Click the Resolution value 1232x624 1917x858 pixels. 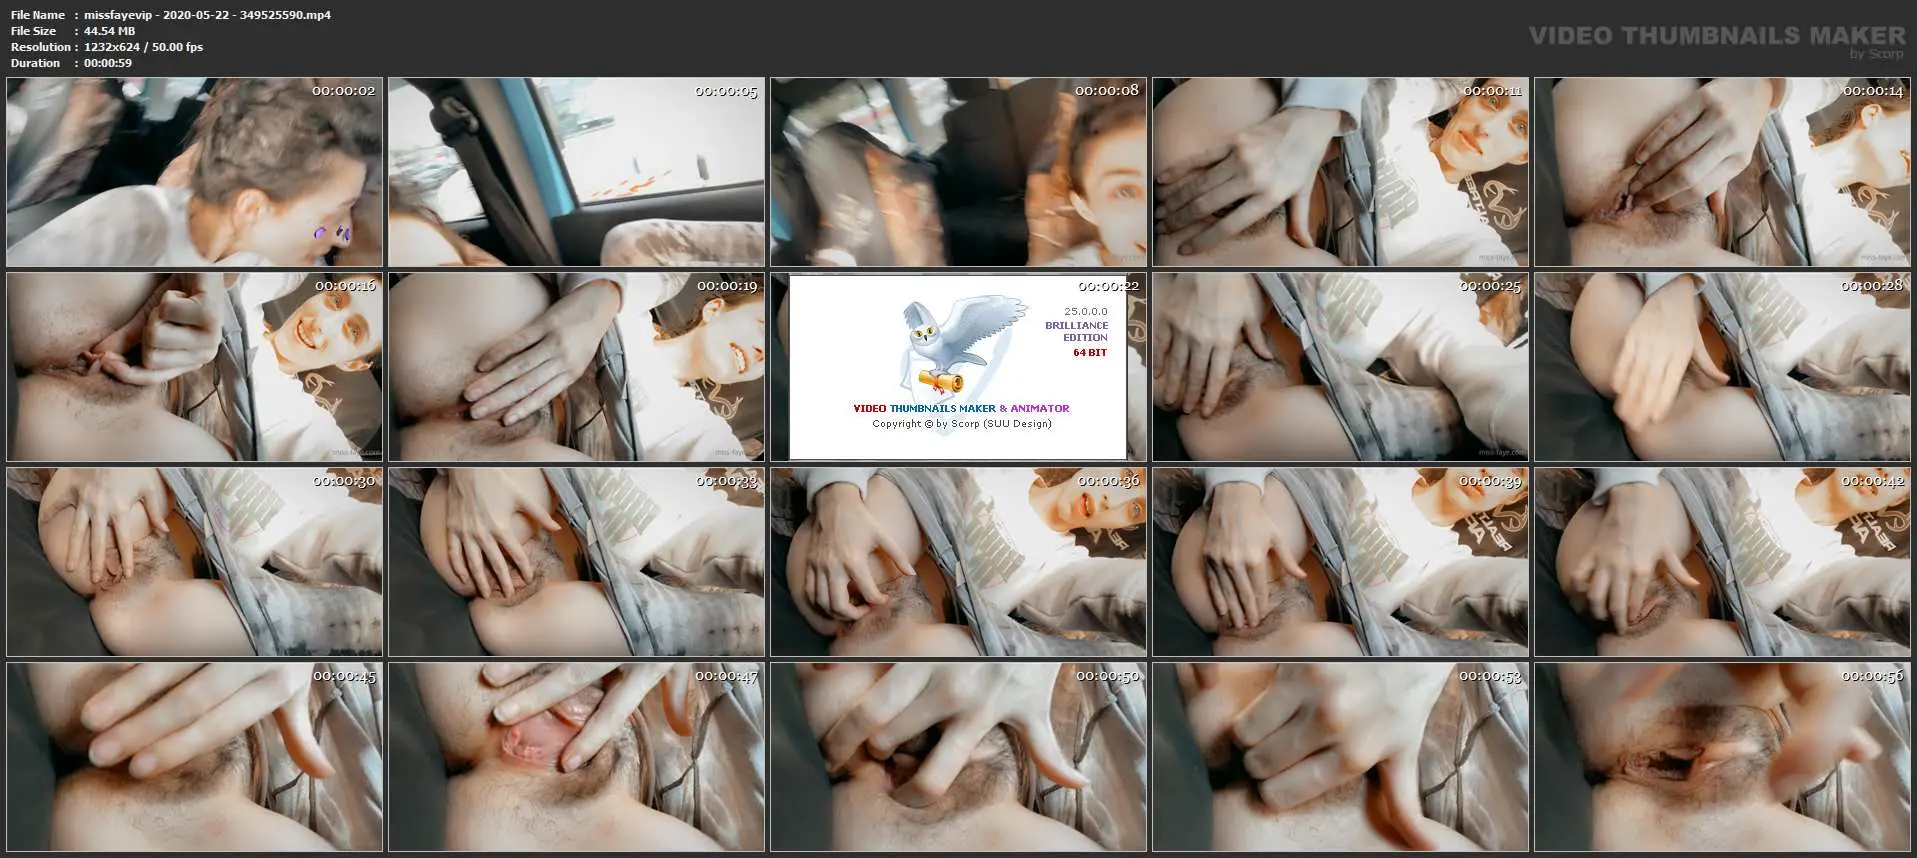click(143, 47)
